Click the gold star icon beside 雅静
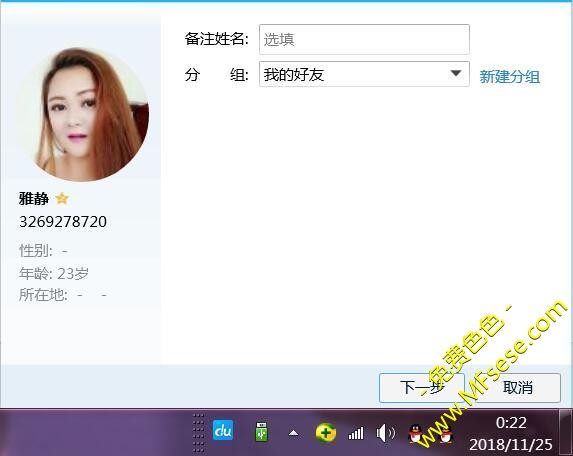Image resolution: width=573 pixels, height=456 pixels. point(62,198)
